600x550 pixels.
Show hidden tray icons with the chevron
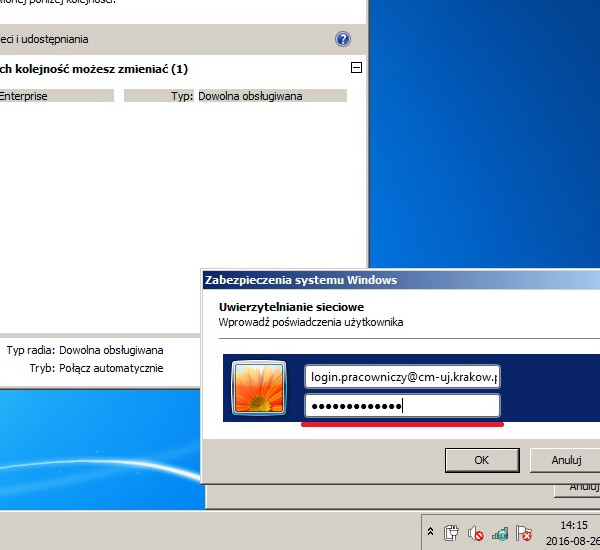click(430, 533)
